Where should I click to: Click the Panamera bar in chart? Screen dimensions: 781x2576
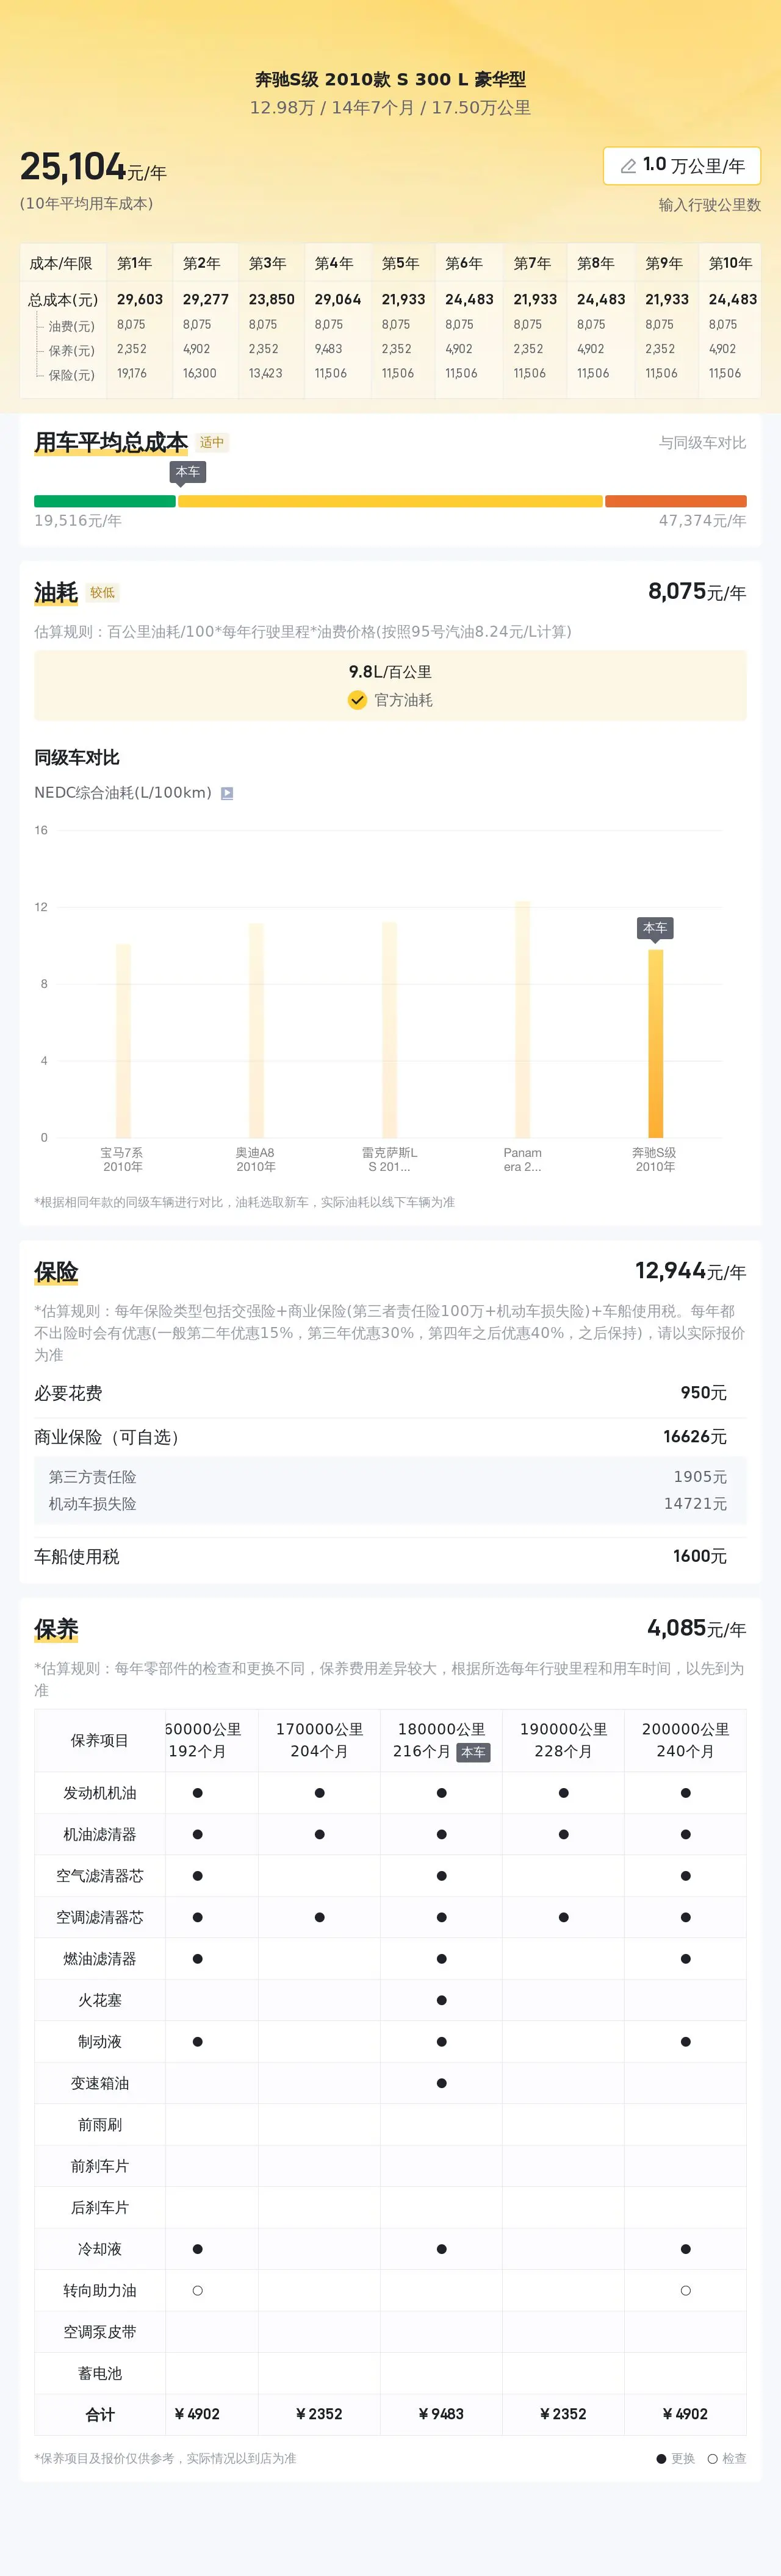tap(522, 1019)
